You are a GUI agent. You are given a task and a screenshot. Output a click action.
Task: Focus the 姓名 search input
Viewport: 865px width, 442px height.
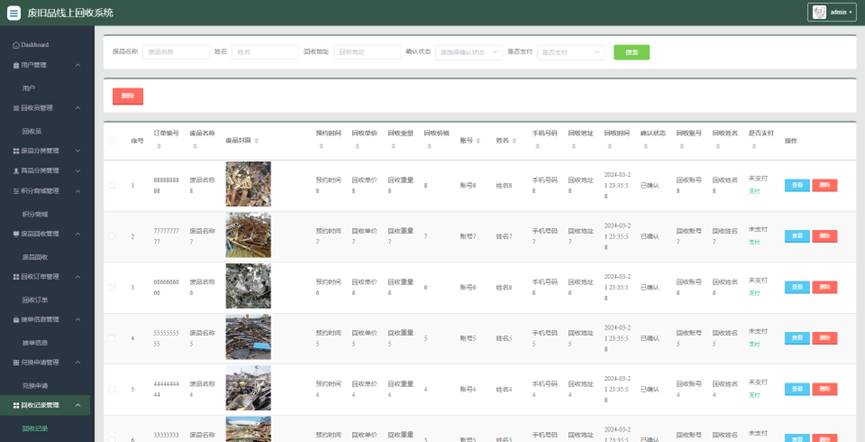[265, 52]
